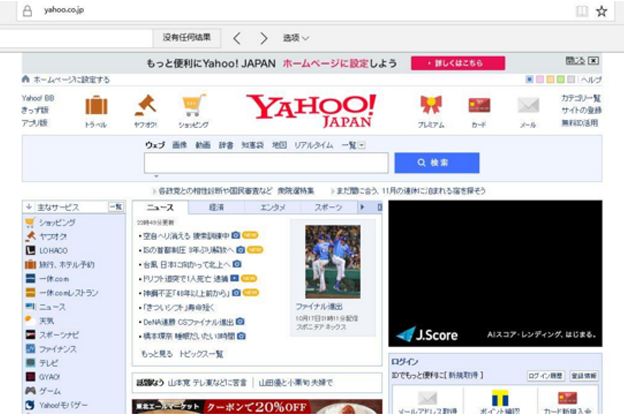Select the 画像 search tab
The height and width of the screenshot is (416, 624).
click(179, 145)
